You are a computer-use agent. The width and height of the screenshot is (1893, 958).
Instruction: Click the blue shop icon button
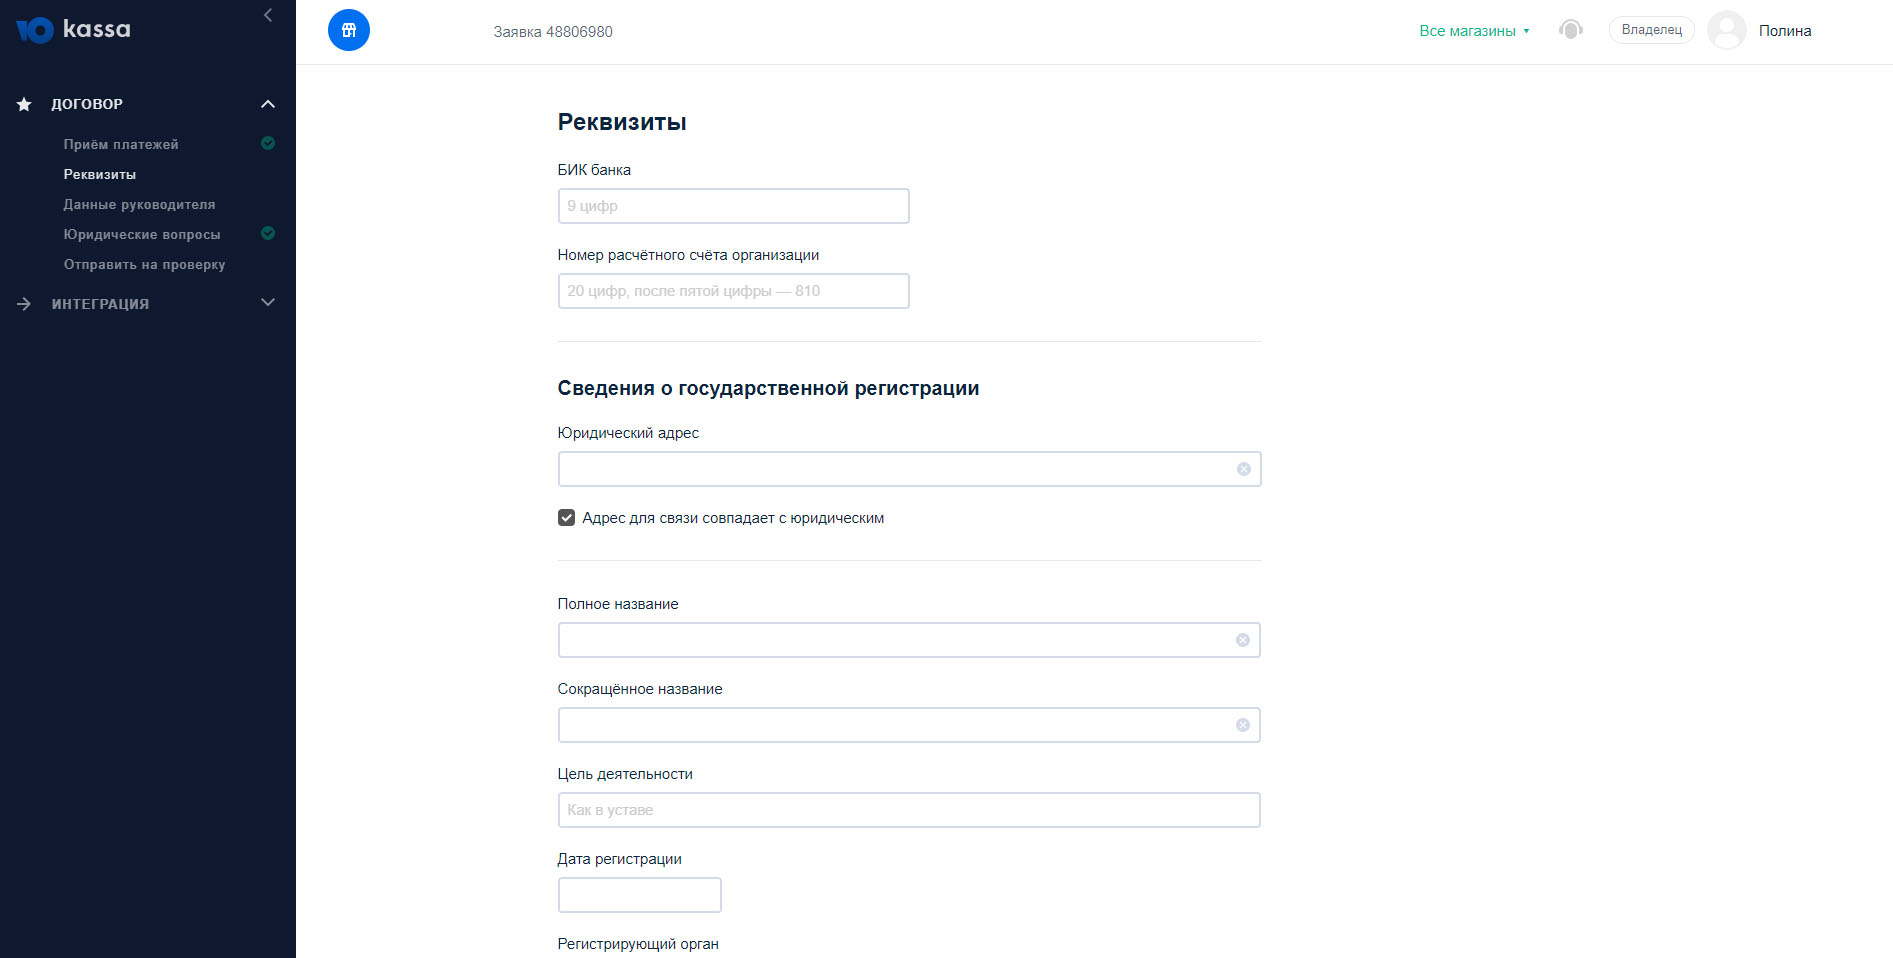click(349, 30)
